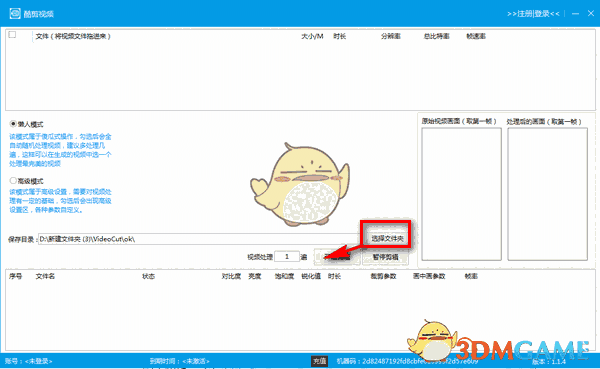Screen dimensions: 600x369
Task: Select the 懒人模式 radio button
Action: click(13, 124)
